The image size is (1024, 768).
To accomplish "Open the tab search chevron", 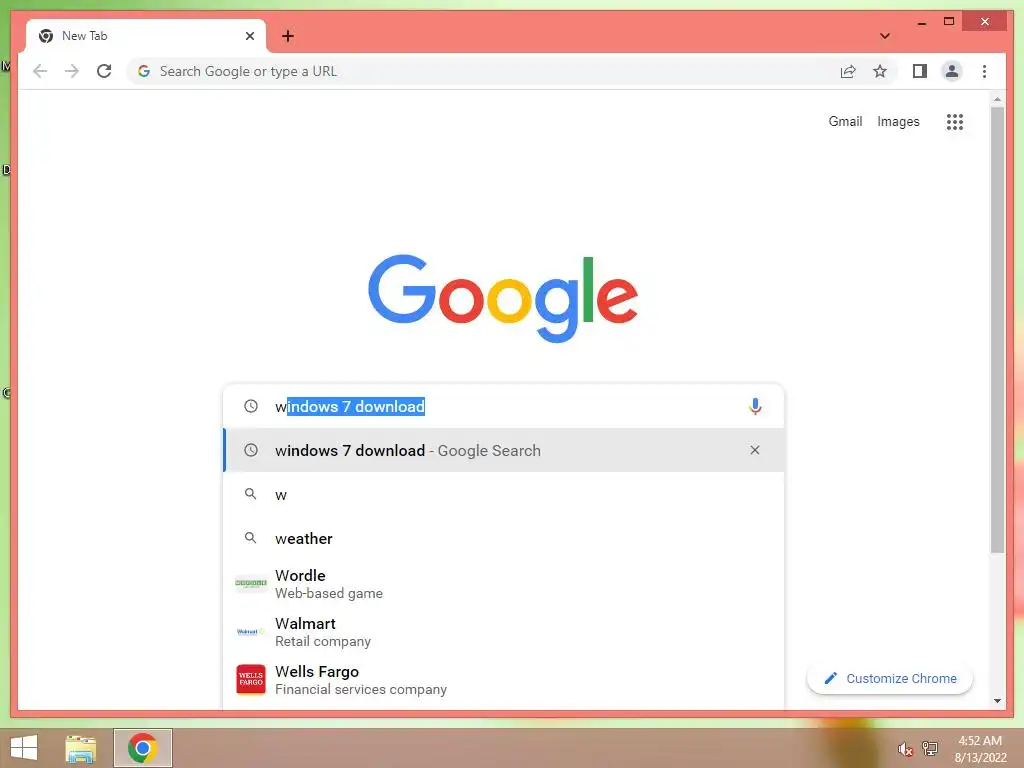I will click(x=884, y=36).
